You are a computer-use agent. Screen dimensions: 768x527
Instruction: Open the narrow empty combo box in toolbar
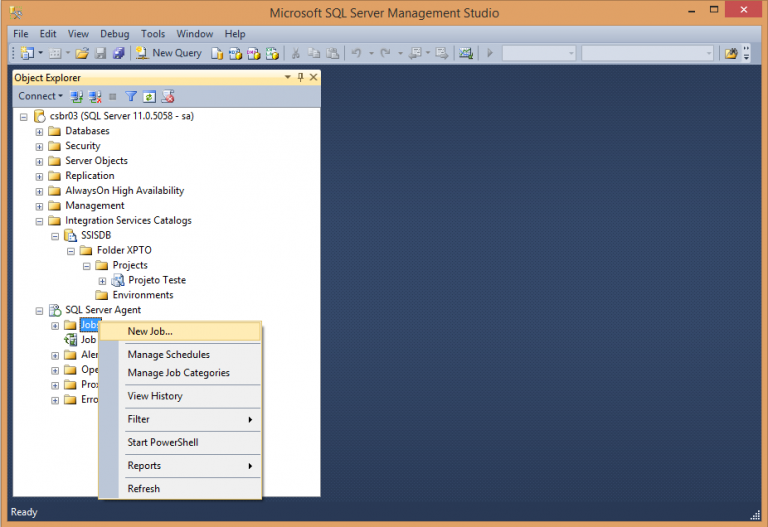[539, 53]
